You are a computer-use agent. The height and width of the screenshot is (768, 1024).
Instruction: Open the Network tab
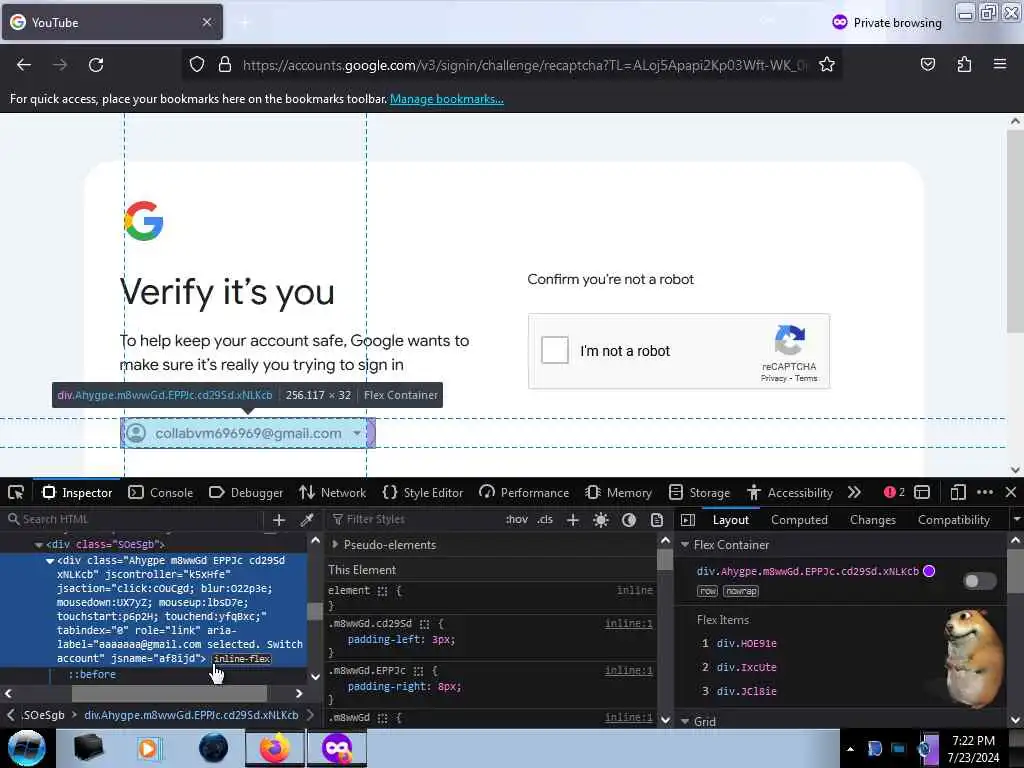pos(332,492)
